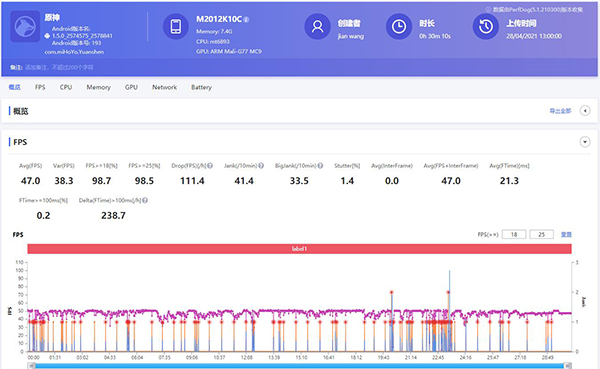Click the Delta(FTime) value 238.7
This screenshot has height=369, width=600.
(113, 216)
